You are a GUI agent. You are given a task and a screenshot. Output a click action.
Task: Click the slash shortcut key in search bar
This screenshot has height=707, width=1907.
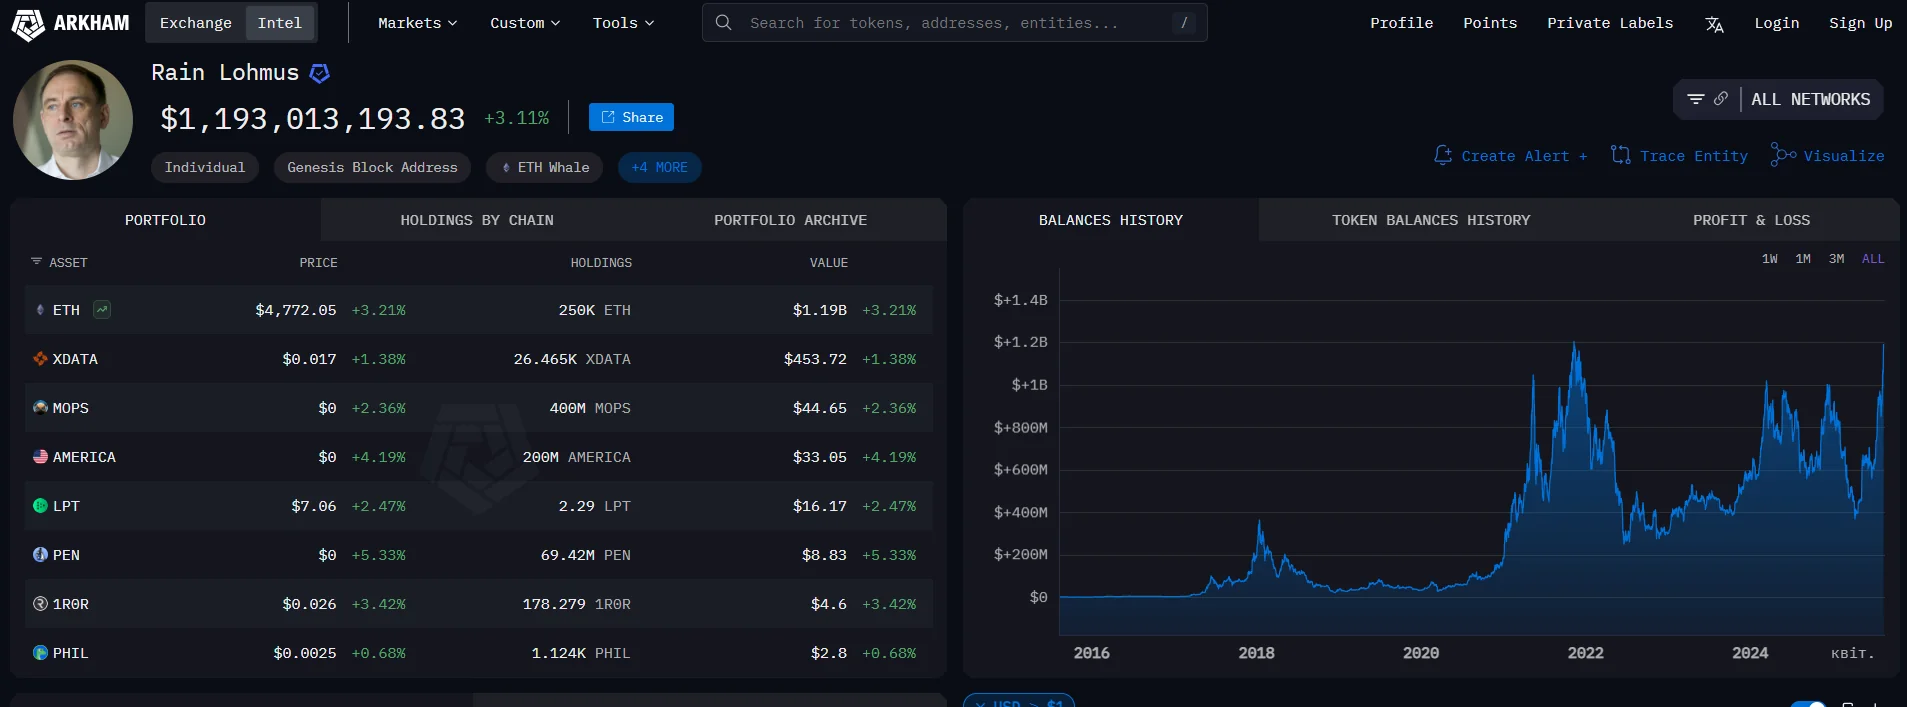coord(1184,22)
